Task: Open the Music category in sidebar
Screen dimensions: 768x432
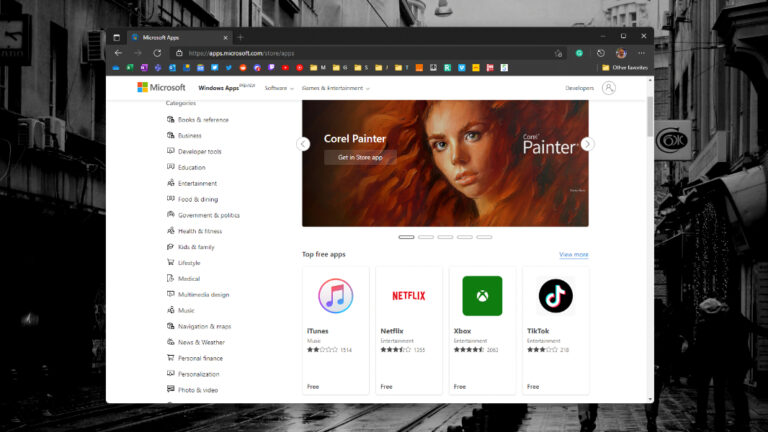Action: coord(181,311)
